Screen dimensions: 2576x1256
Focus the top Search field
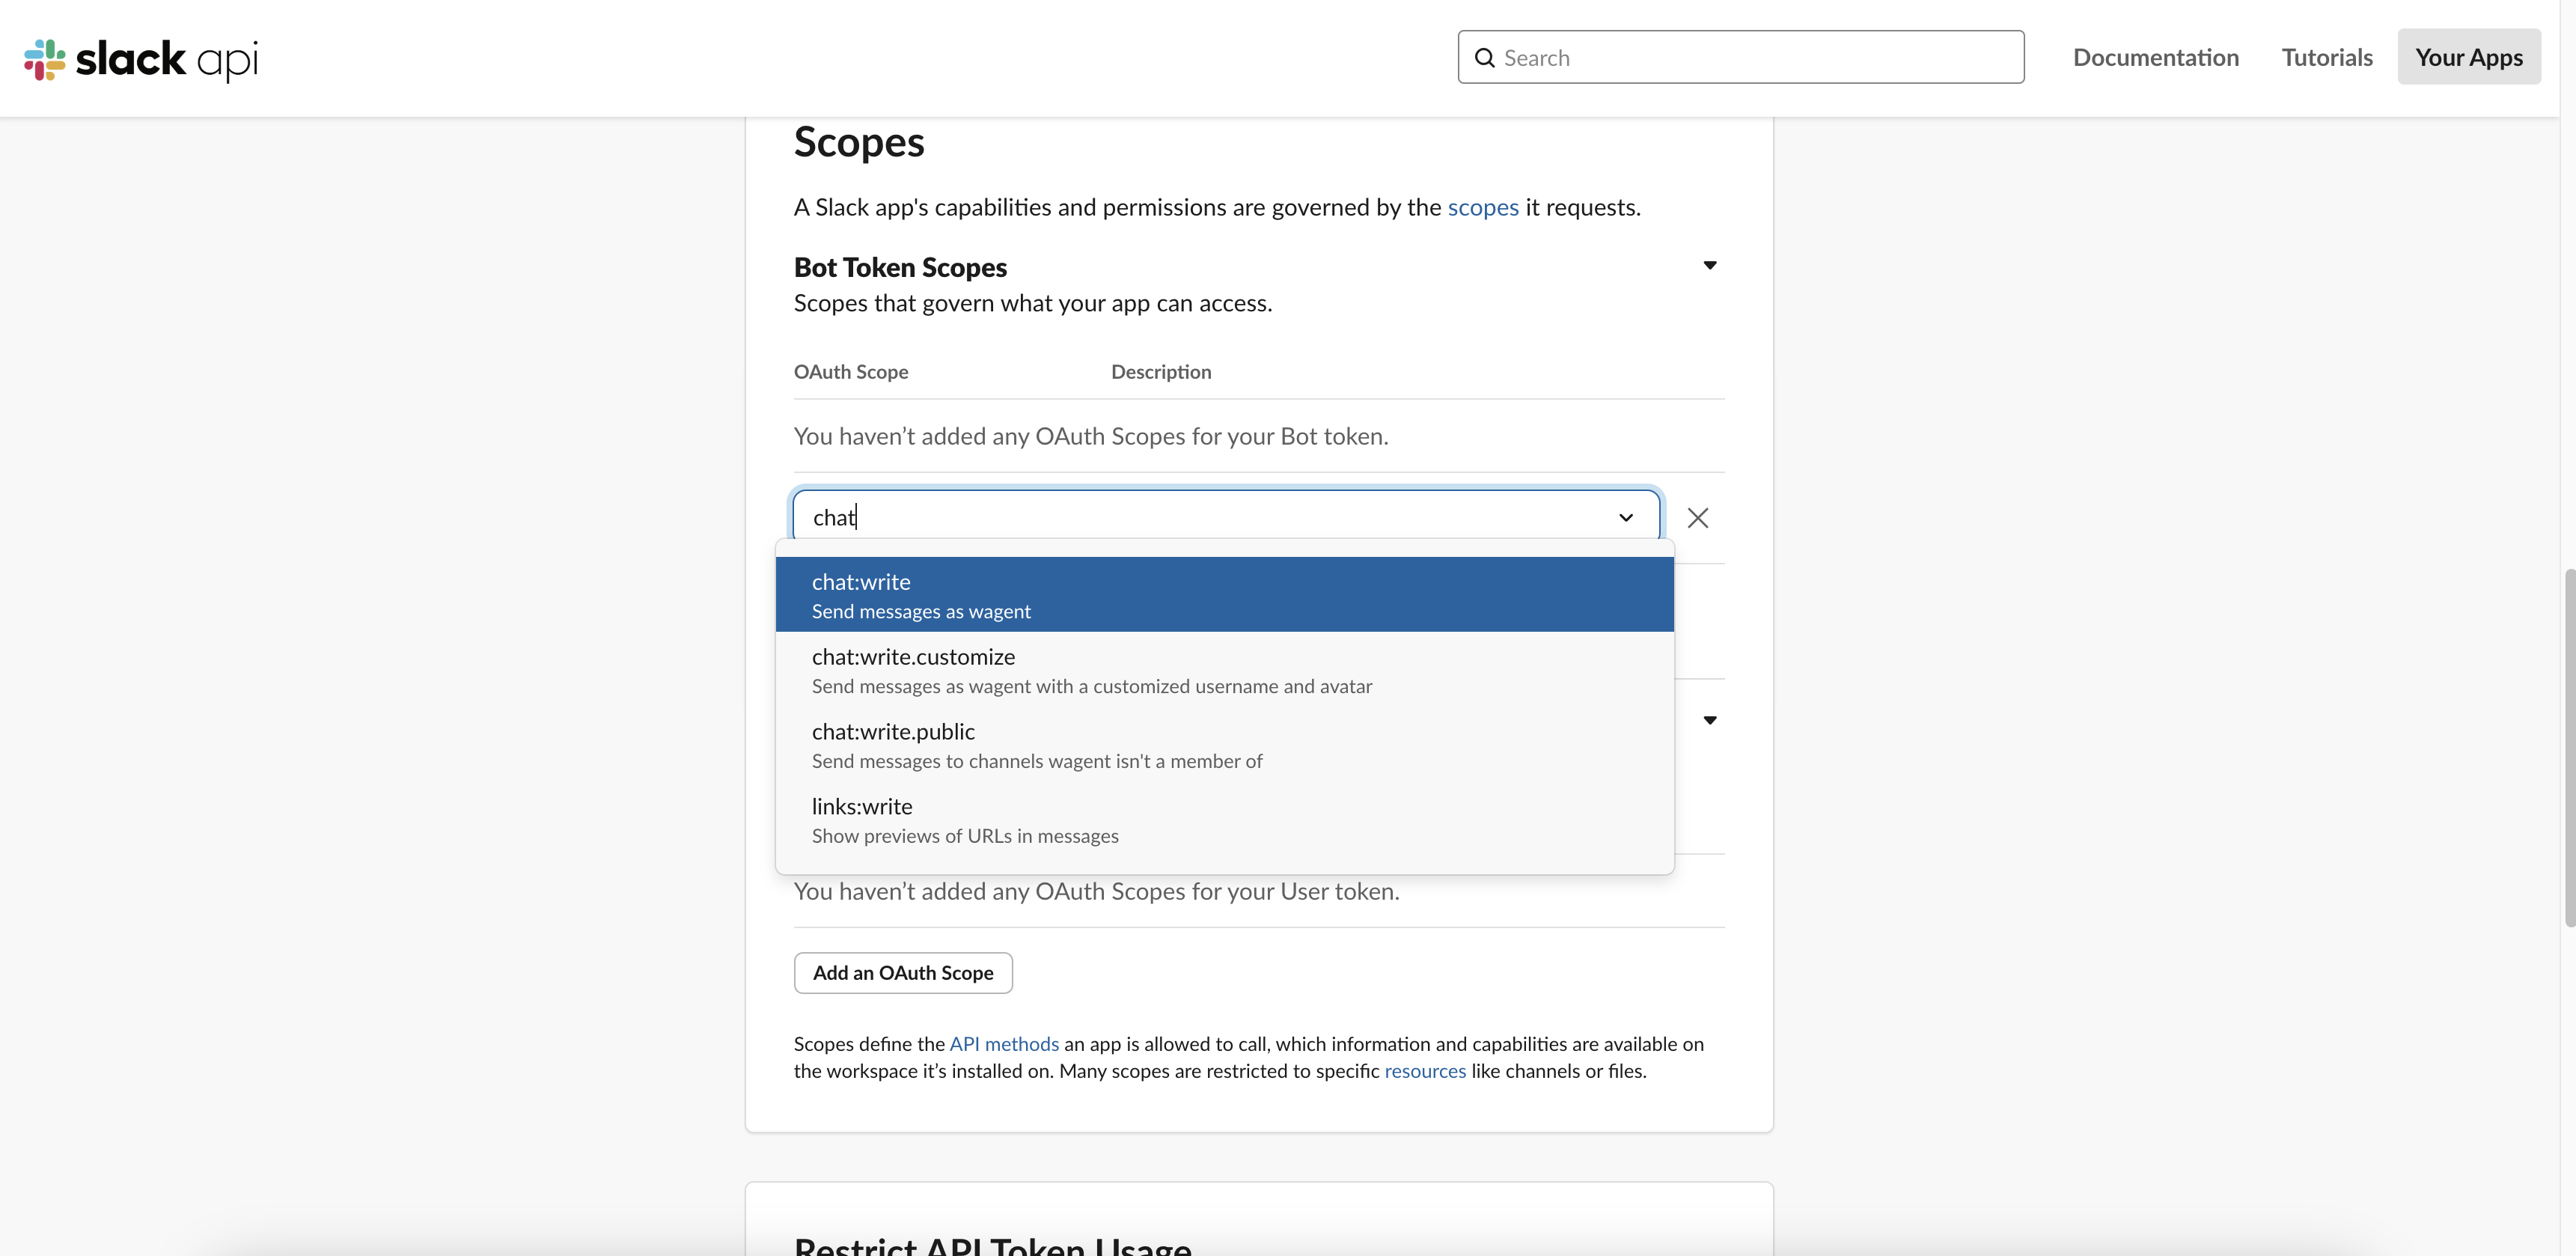point(1740,57)
